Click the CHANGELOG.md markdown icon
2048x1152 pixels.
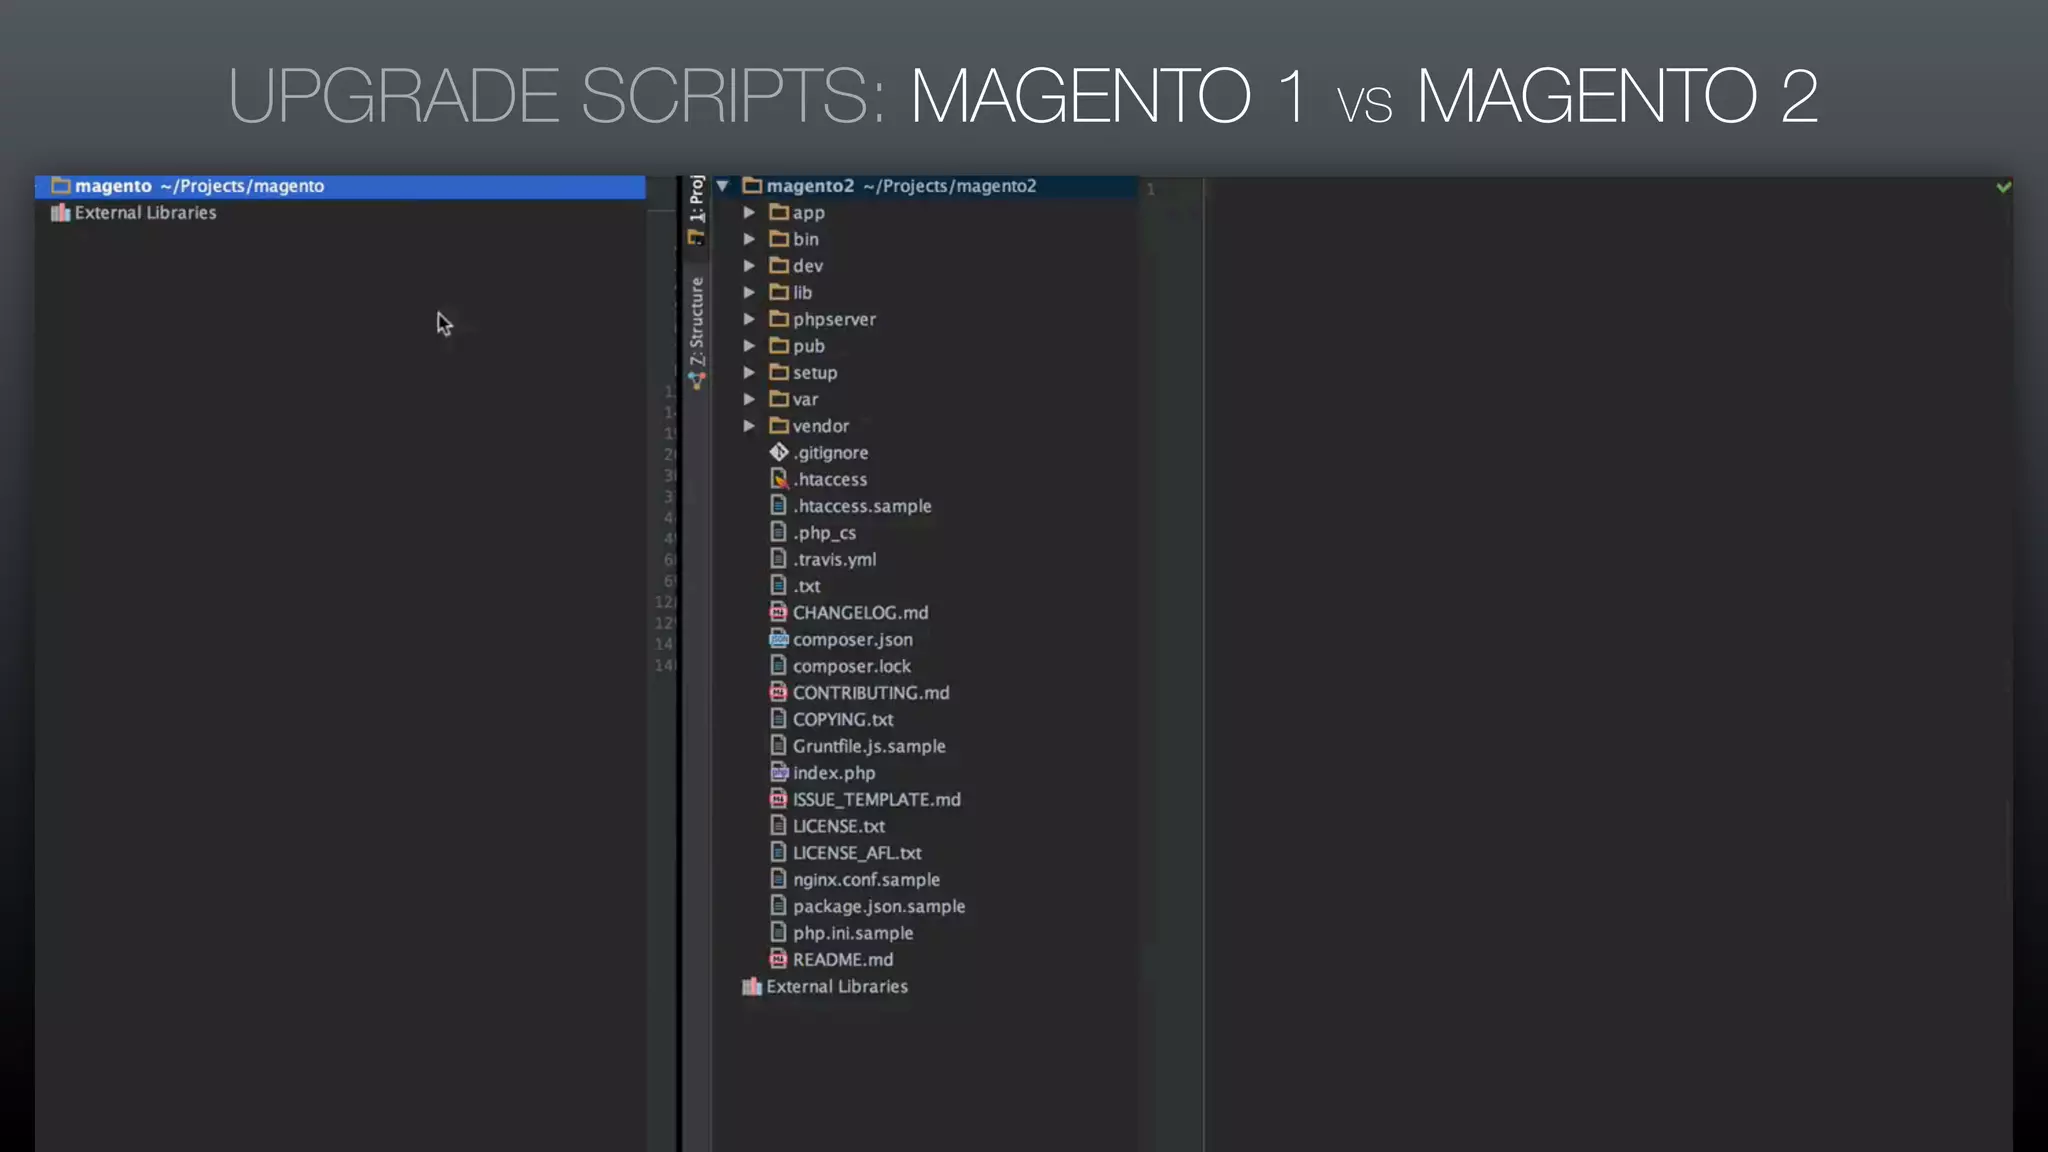[x=779, y=612]
